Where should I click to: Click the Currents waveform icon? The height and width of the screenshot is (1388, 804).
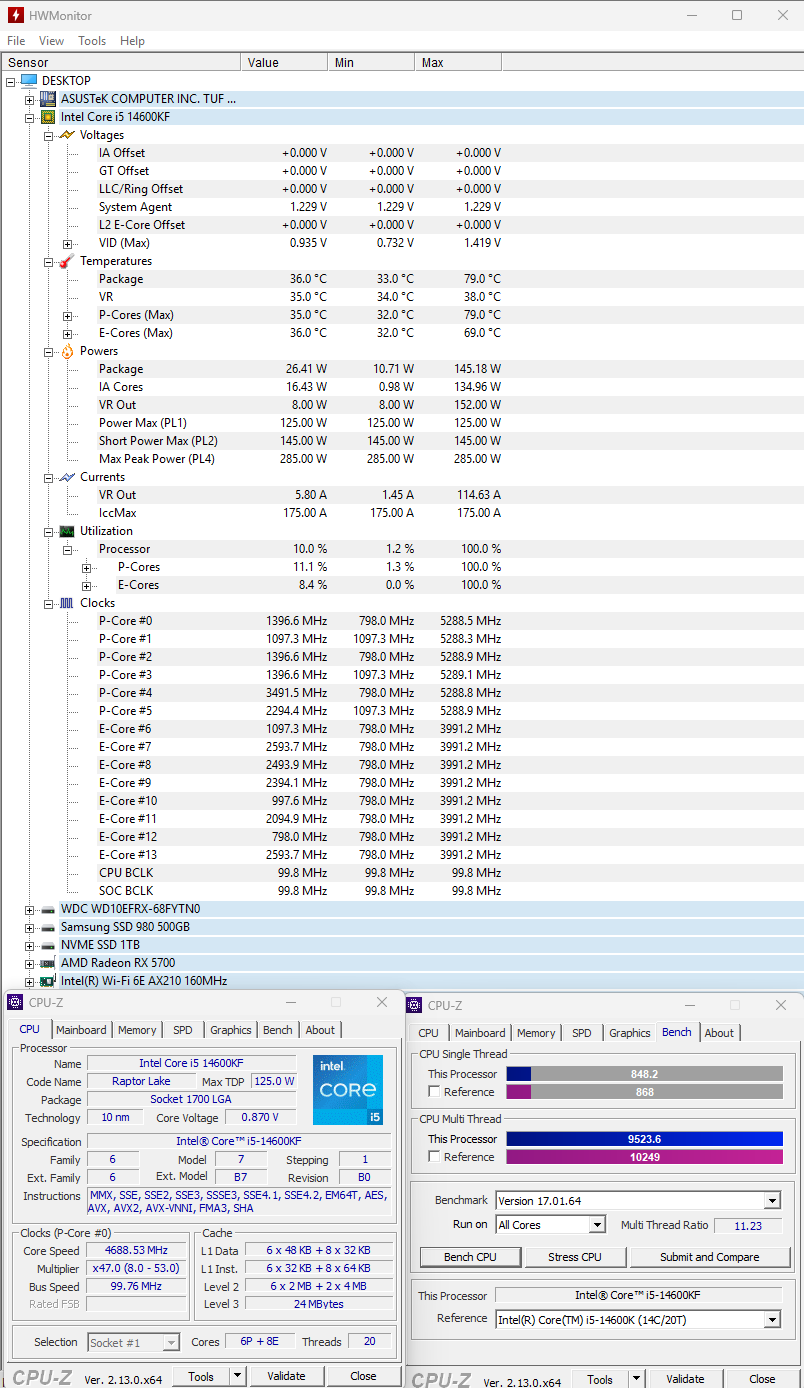tap(67, 477)
